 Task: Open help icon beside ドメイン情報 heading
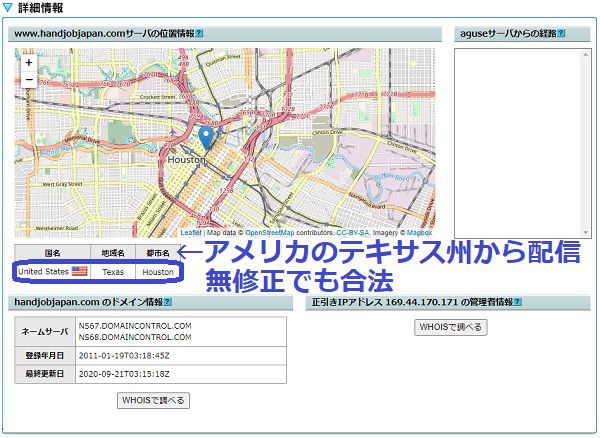(x=168, y=302)
